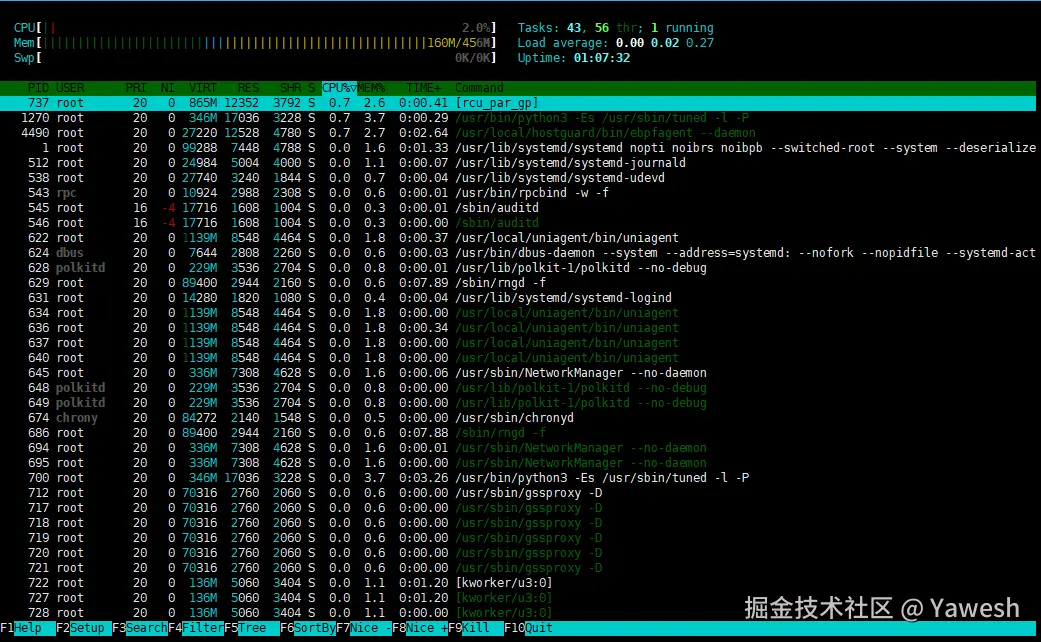The height and width of the screenshot is (642, 1041).
Task: Activate Filter in the bottom bar
Action: point(202,628)
